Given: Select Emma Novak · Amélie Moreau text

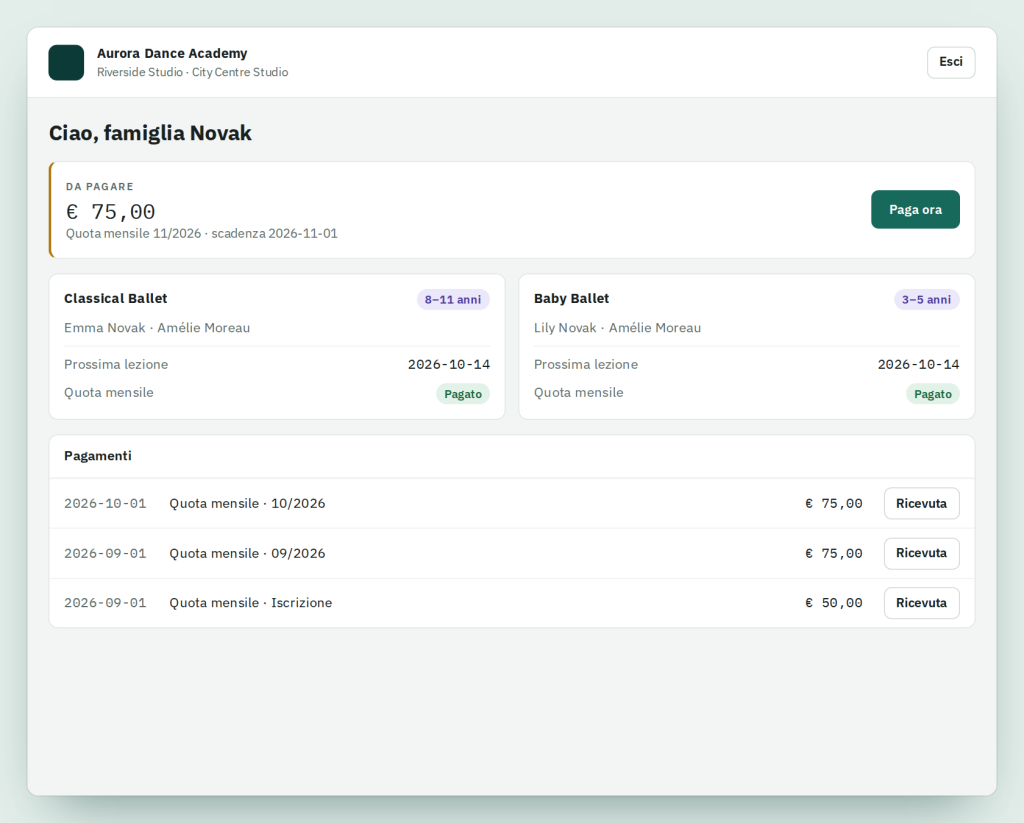Looking at the screenshot, I should tap(157, 328).
